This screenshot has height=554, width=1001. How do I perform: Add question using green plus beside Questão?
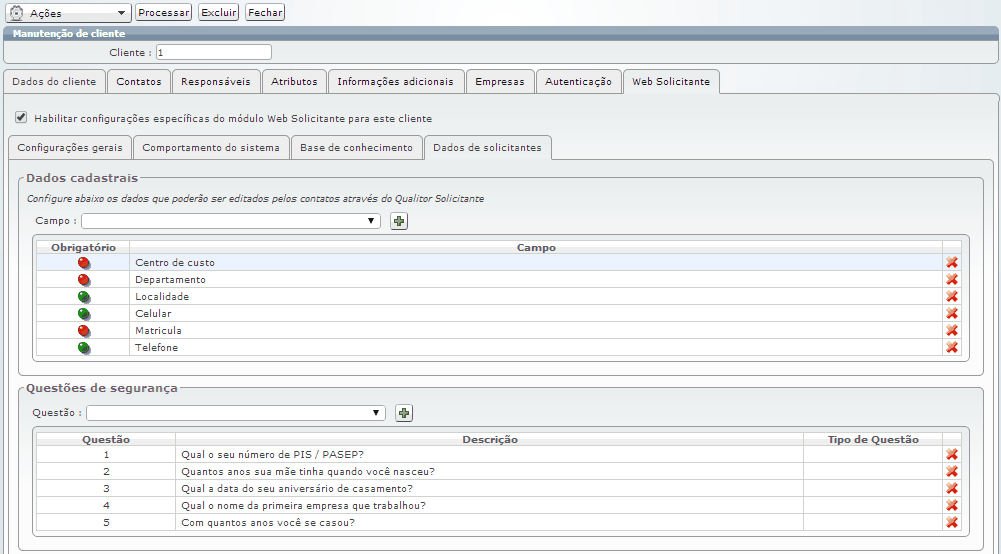404,413
